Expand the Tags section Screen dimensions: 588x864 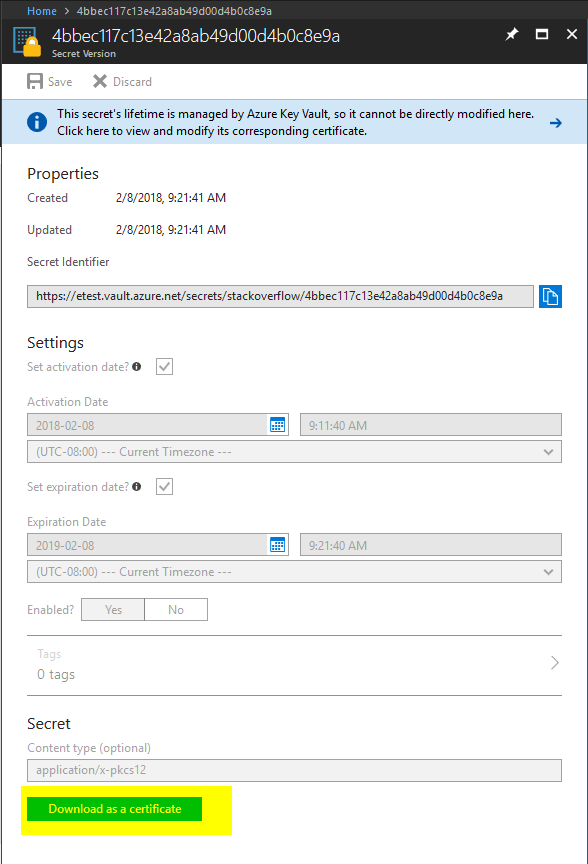tap(555, 662)
